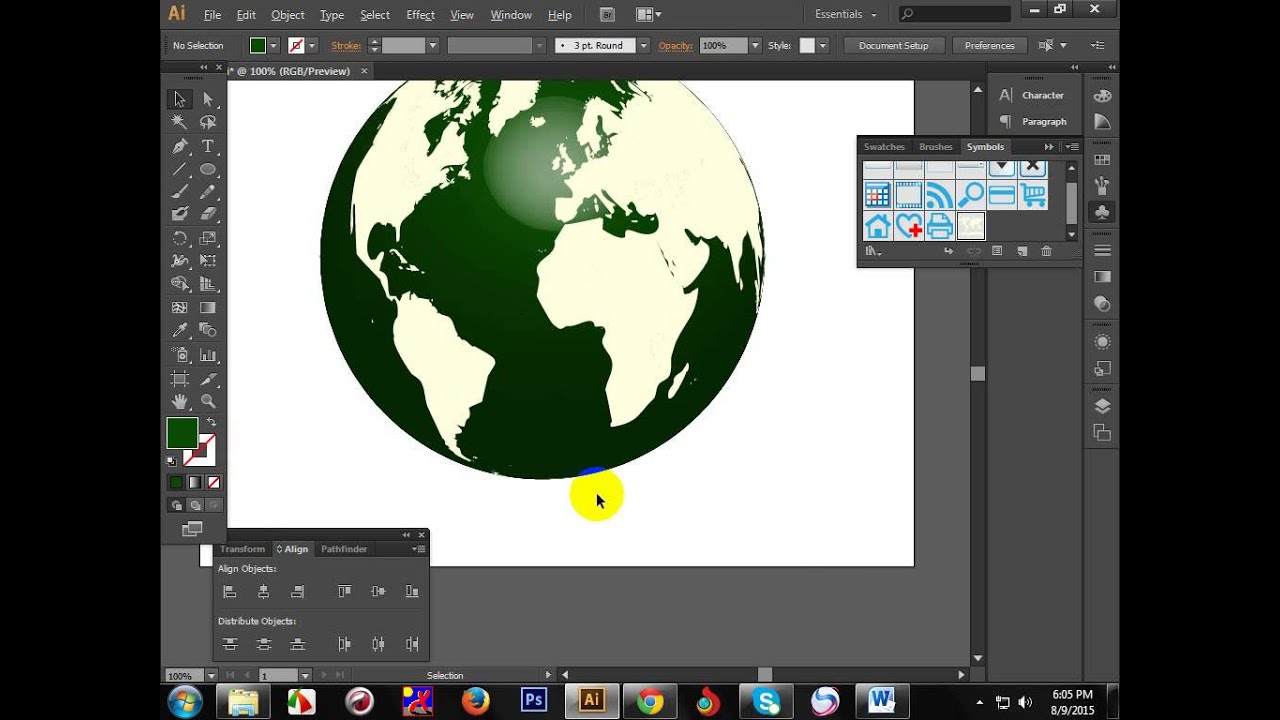Image resolution: width=1280 pixels, height=720 pixels.
Task: Click Horizontal Align Left in Align panel
Action: coord(229,592)
